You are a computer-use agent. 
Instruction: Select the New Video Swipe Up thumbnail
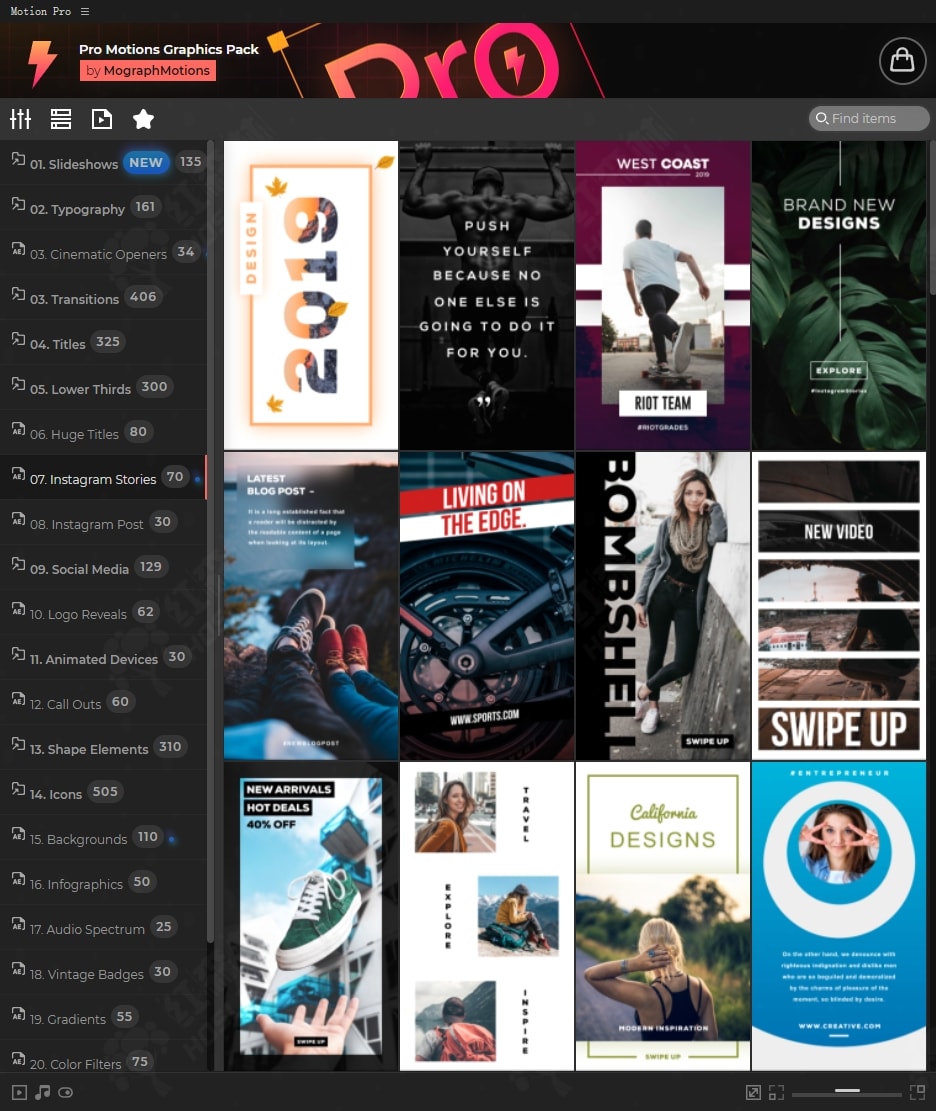point(839,606)
